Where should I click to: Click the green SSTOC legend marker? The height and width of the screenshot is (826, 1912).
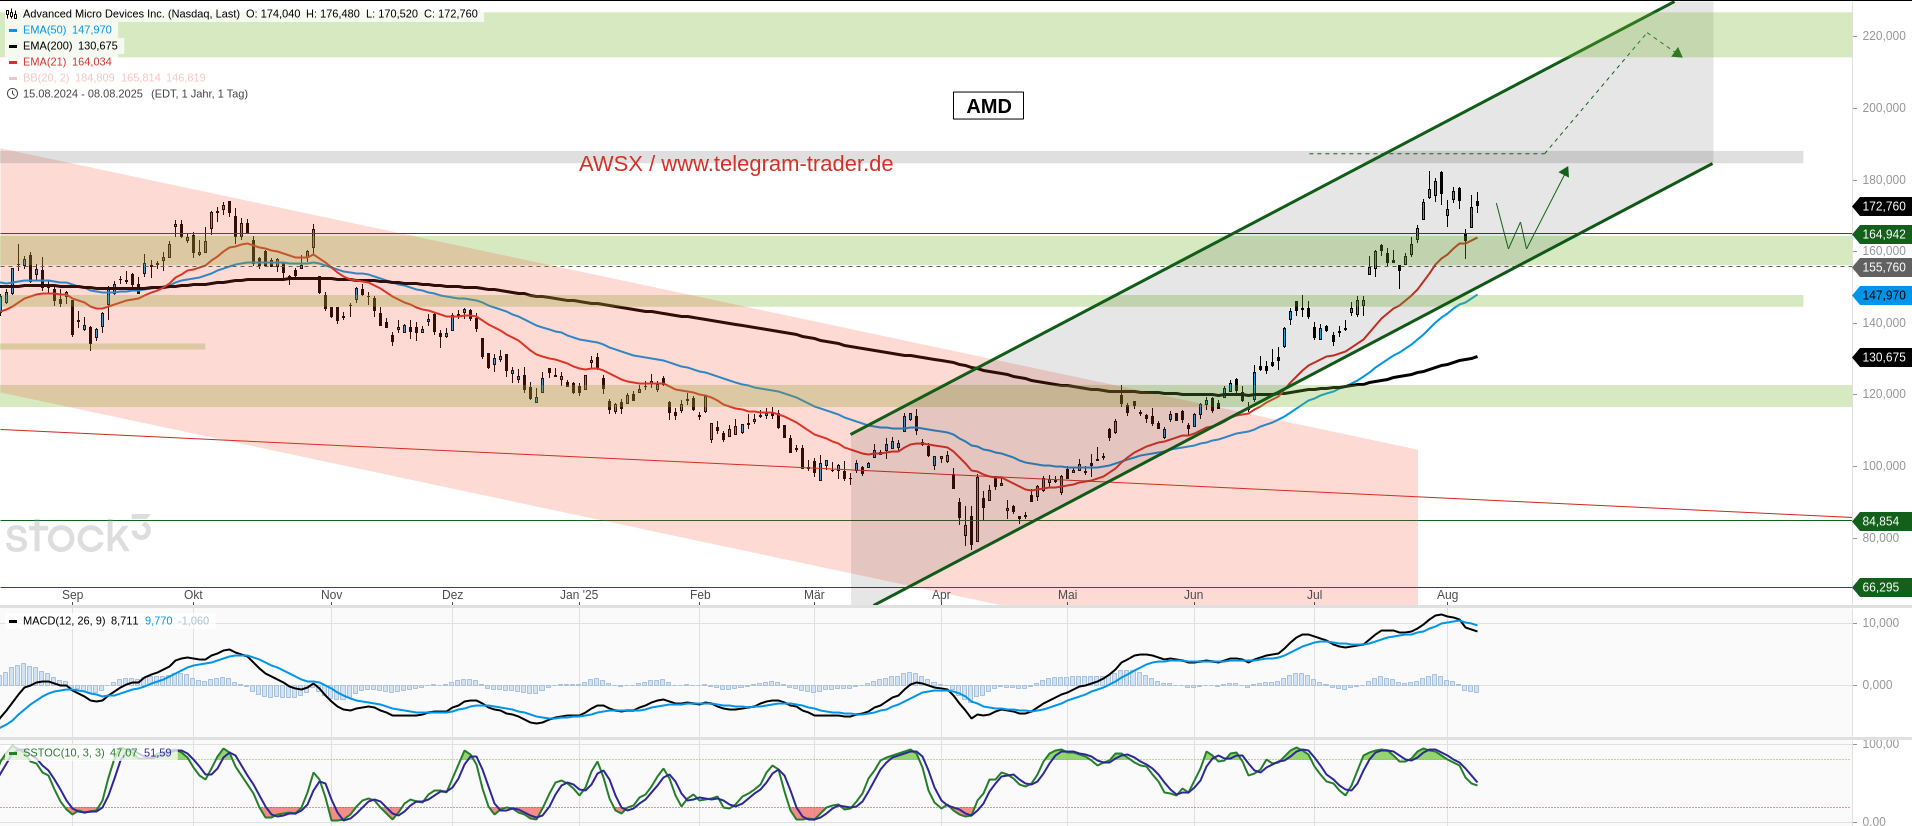coord(13,753)
